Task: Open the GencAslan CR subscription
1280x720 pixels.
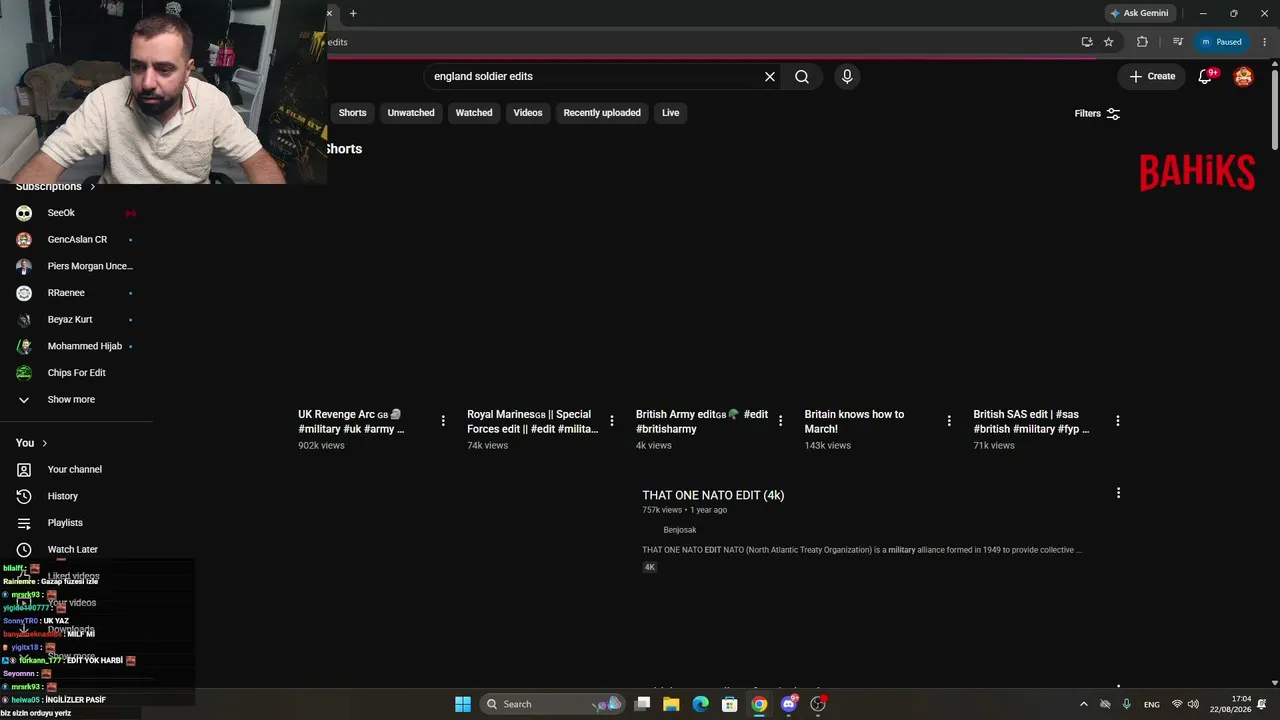Action: [76, 240]
